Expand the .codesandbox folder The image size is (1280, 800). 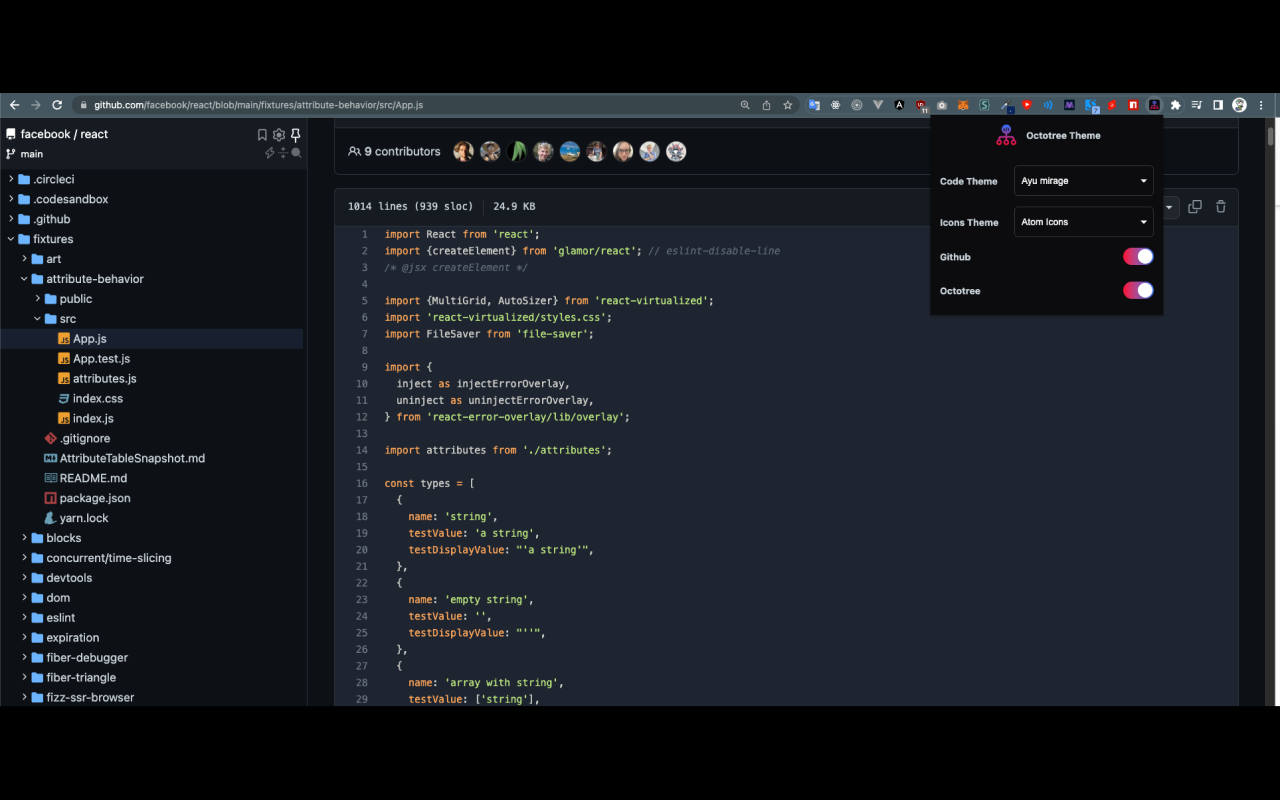11,199
